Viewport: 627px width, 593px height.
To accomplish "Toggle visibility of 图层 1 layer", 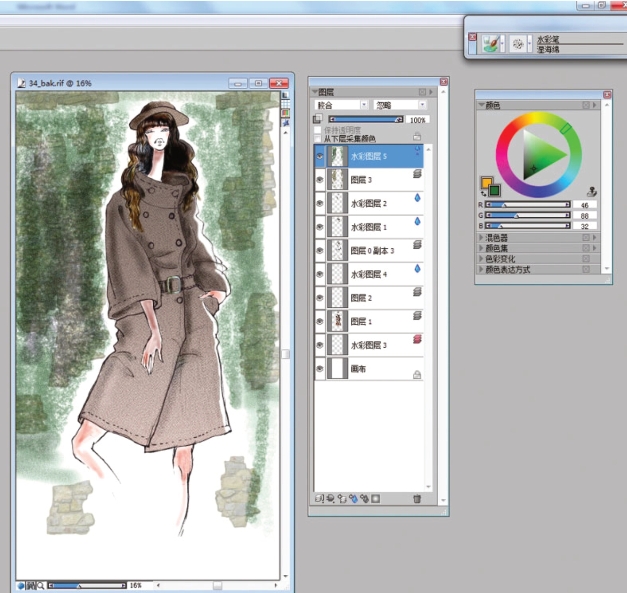I will click(320, 321).
